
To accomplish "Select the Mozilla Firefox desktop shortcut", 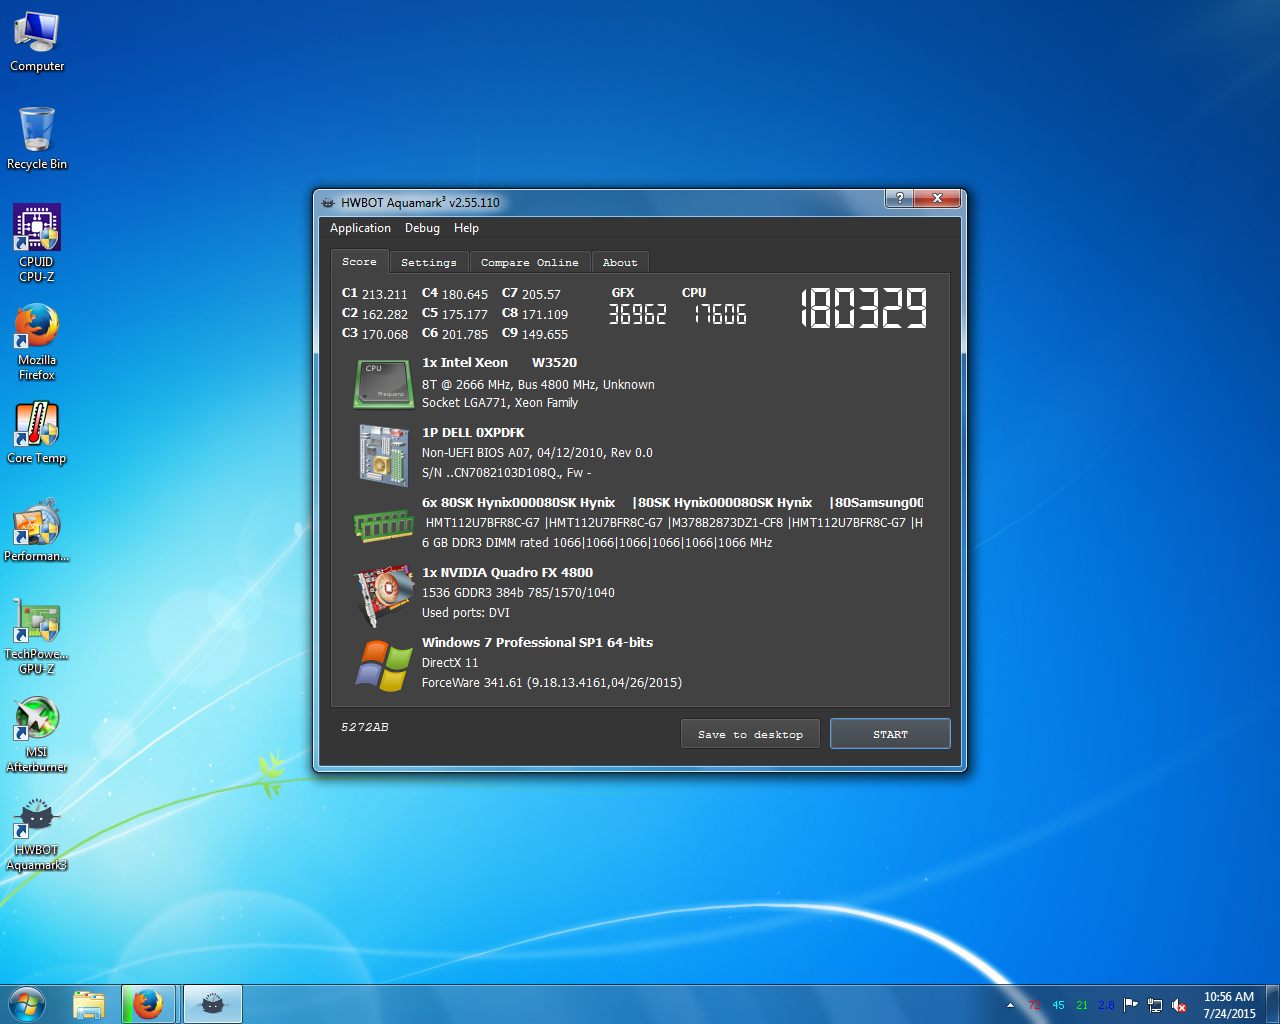I will 37,341.
